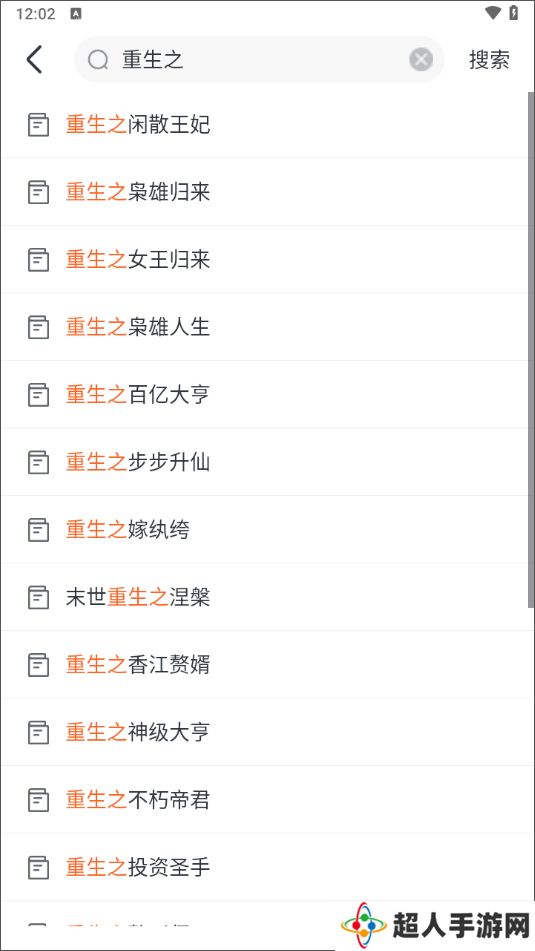The height and width of the screenshot is (951, 535).
Task: Click the vertical scrollbar on the right
Action: click(531, 350)
